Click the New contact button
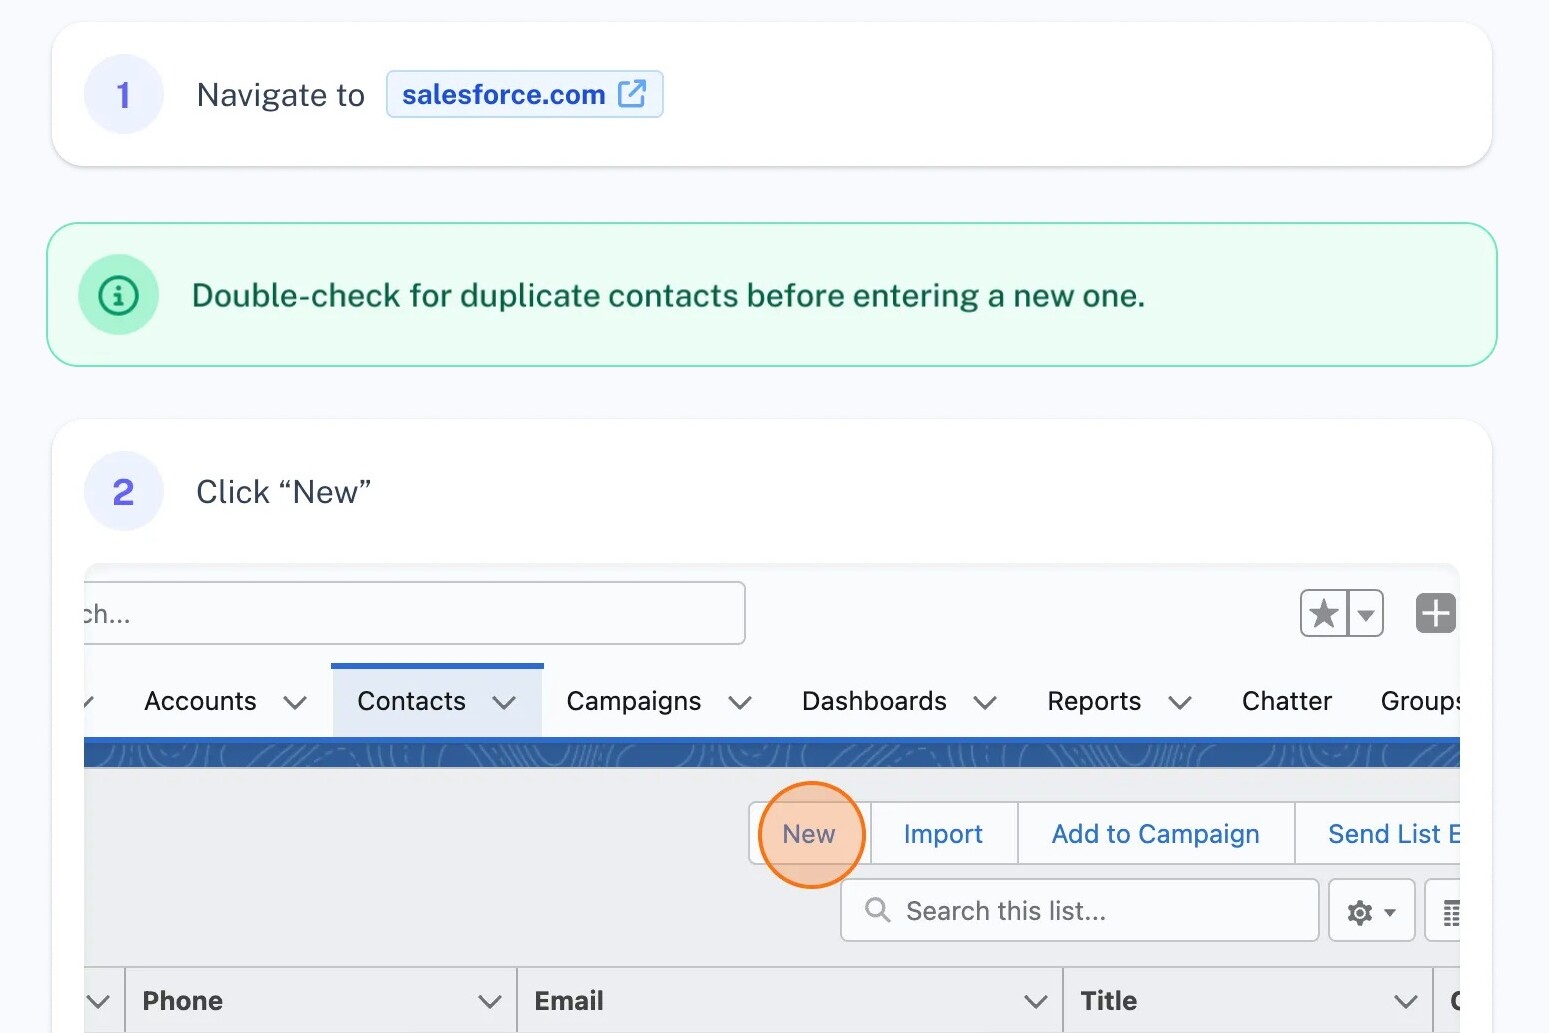This screenshot has width=1549, height=1033. pyautogui.click(x=809, y=834)
